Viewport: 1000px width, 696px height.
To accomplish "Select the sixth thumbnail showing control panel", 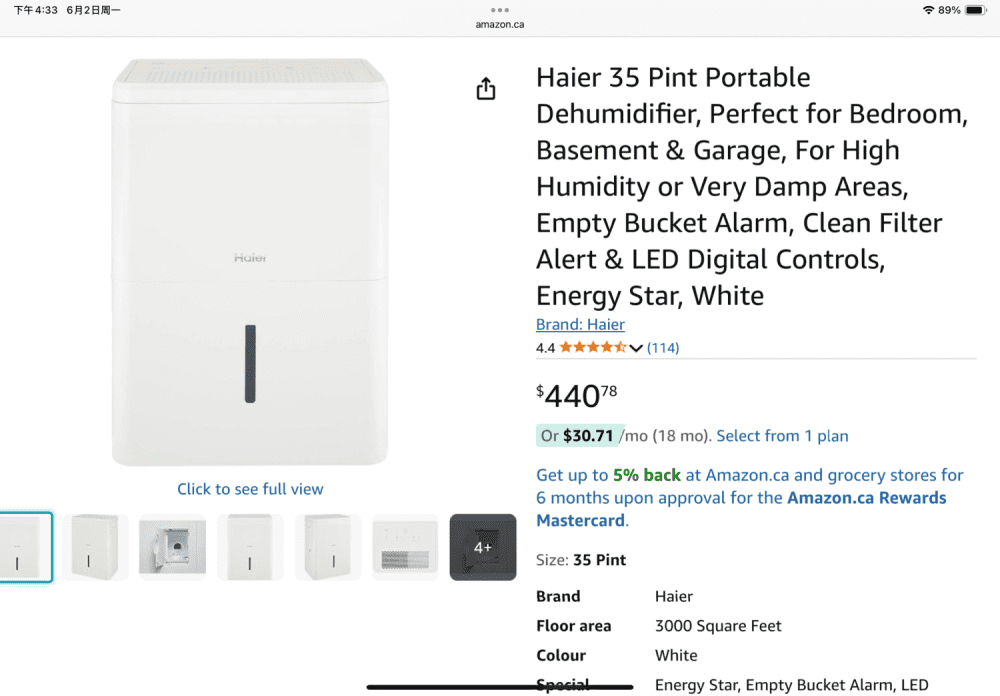I will click(405, 547).
